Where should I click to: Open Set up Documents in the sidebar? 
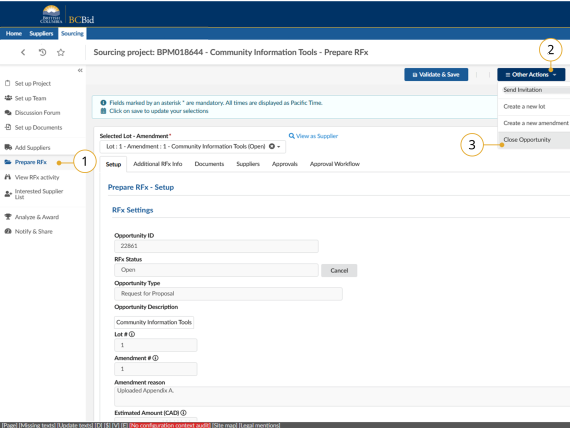point(38,127)
